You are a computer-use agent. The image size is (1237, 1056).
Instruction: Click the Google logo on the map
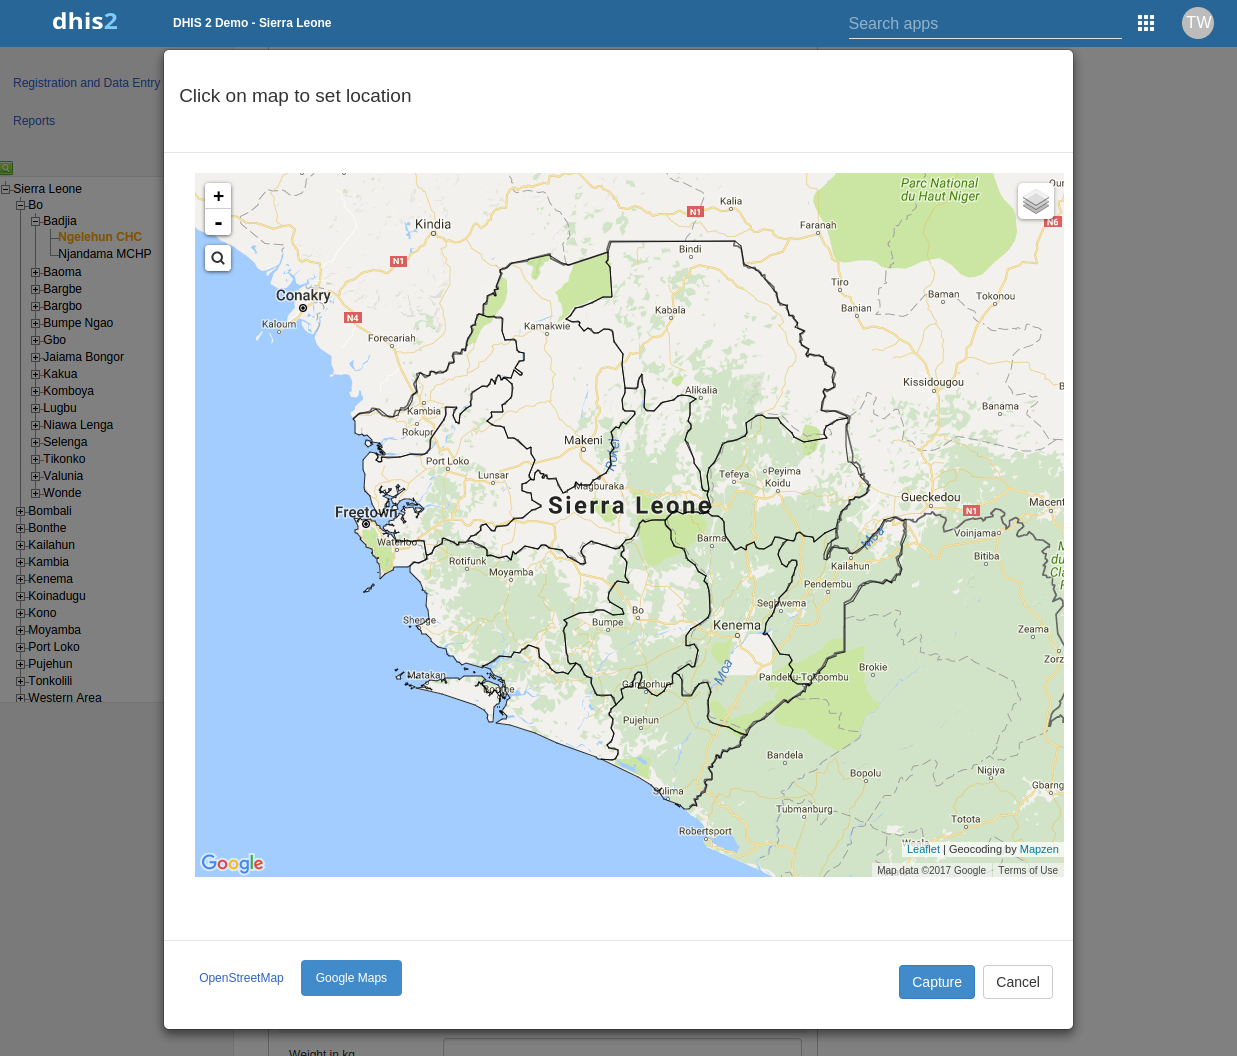tap(231, 862)
